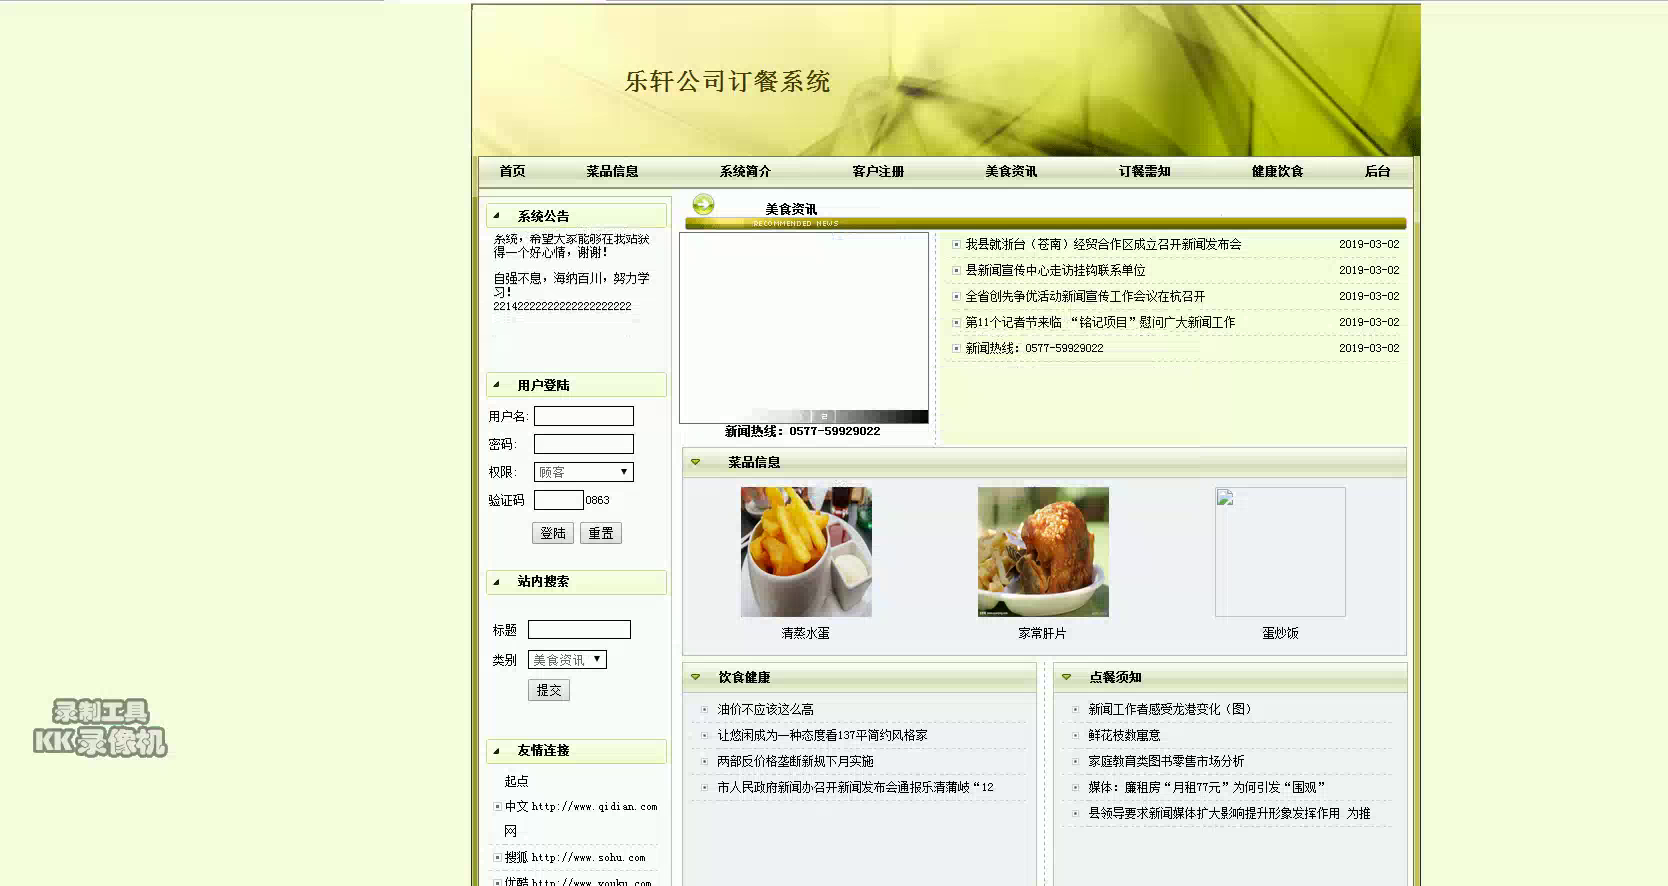The width and height of the screenshot is (1668, 886).
Task: Open the 新闻热线：0577-59929022 list entry
Action: click(x=1034, y=348)
